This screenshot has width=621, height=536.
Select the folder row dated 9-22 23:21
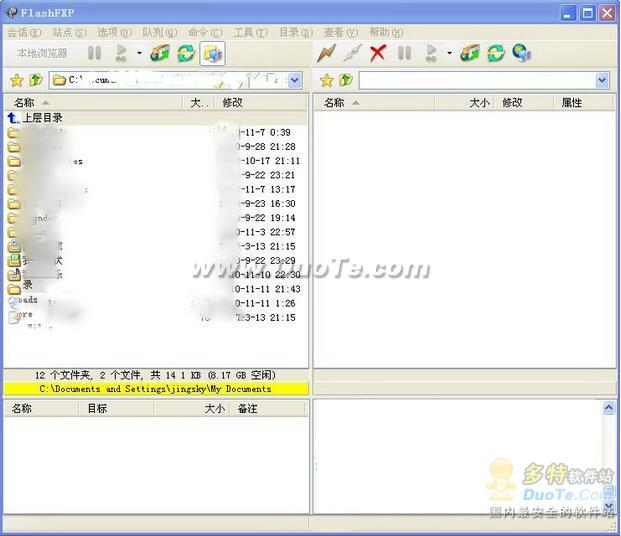[156, 175]
